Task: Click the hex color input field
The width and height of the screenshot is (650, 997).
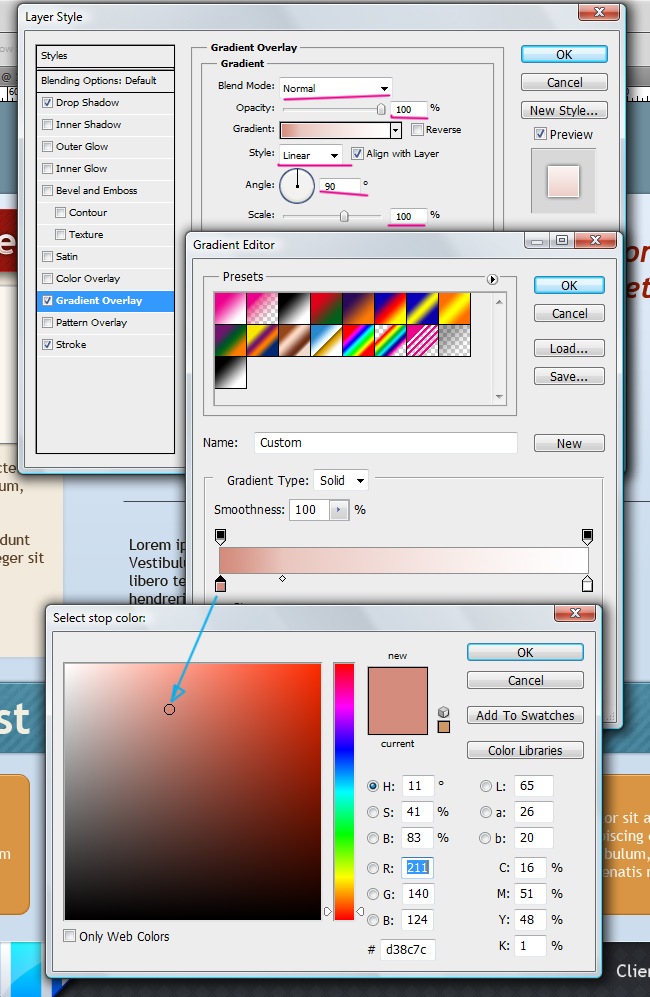Action: click(x=407, y=949)
